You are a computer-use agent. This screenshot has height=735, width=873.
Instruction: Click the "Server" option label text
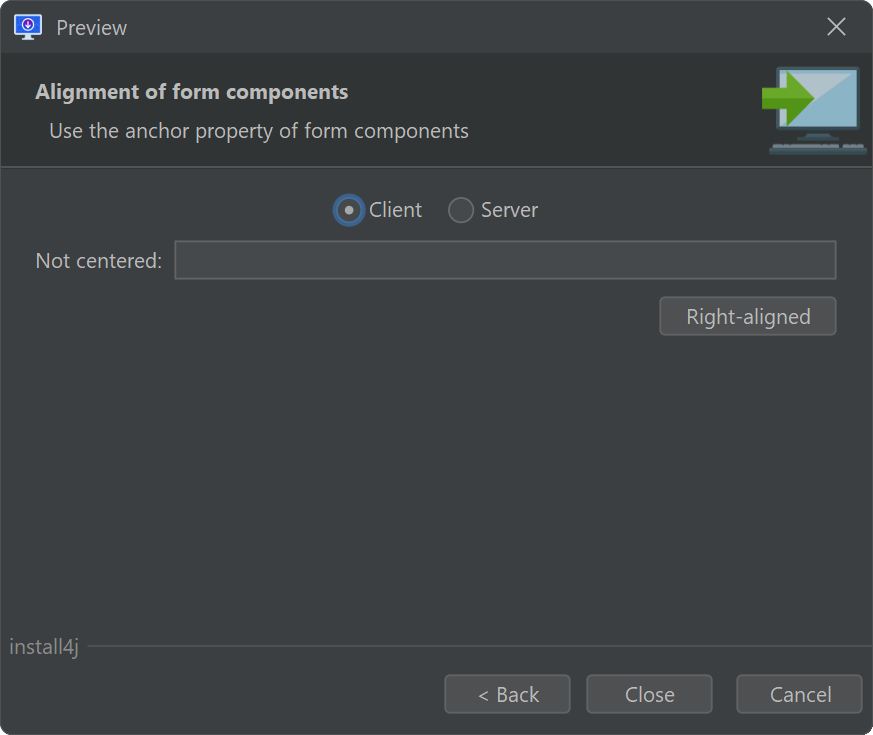point(509,210)
